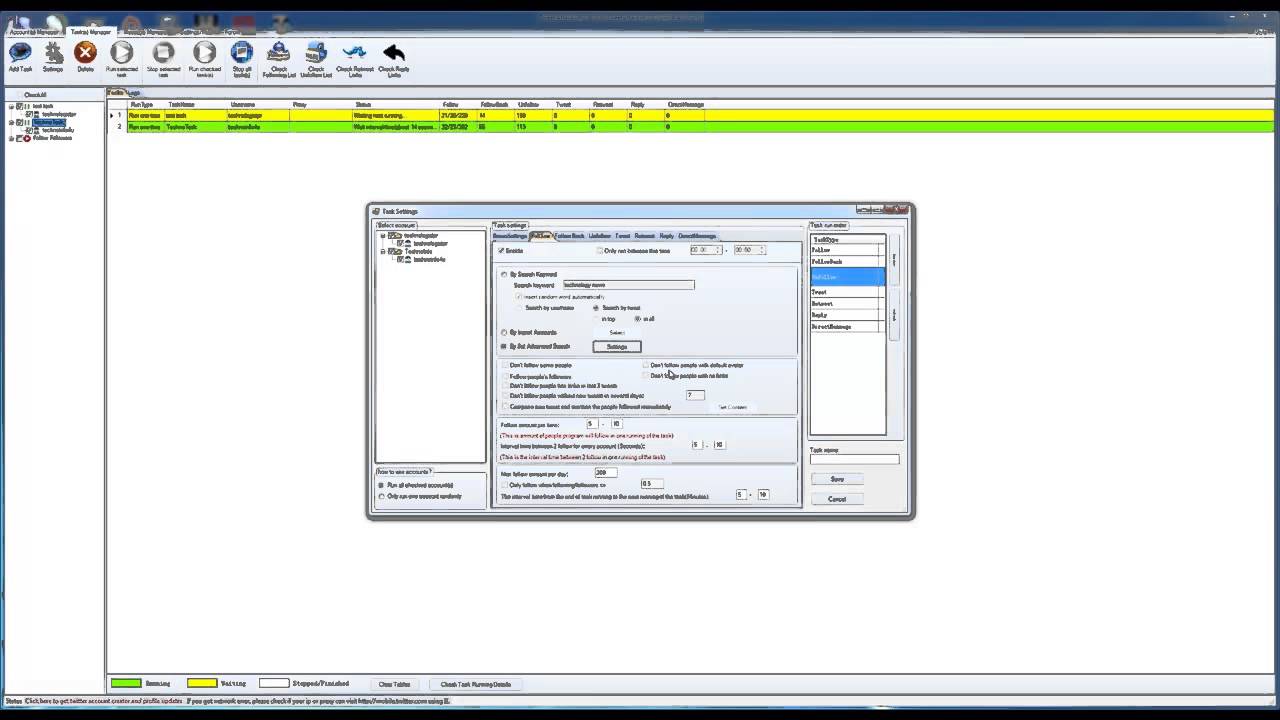Open the Unfollow tab in Task Settings
This screenshot has height=720, width=1280.
pyautogui.click(x=599, y=236)
